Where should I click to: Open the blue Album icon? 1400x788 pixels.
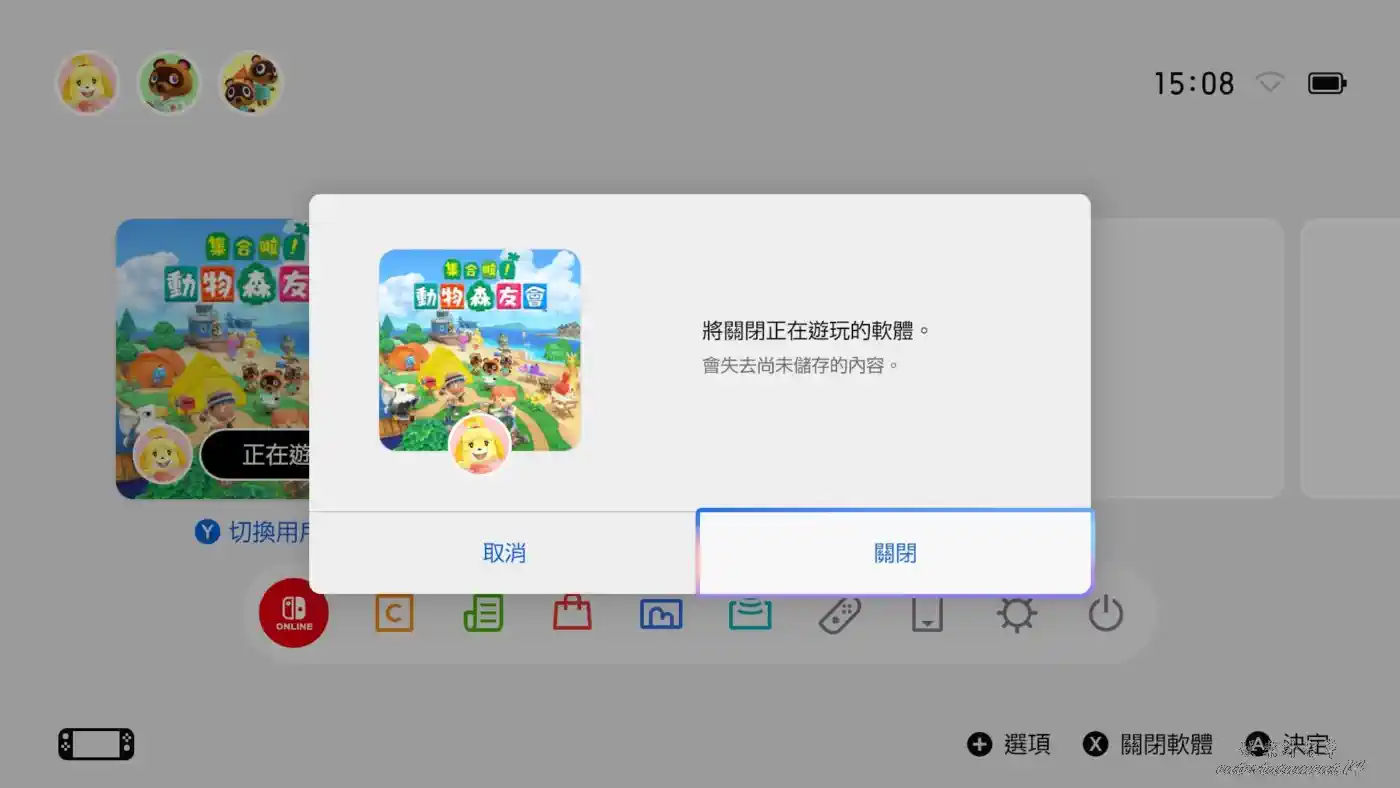[x=661, y=613]
